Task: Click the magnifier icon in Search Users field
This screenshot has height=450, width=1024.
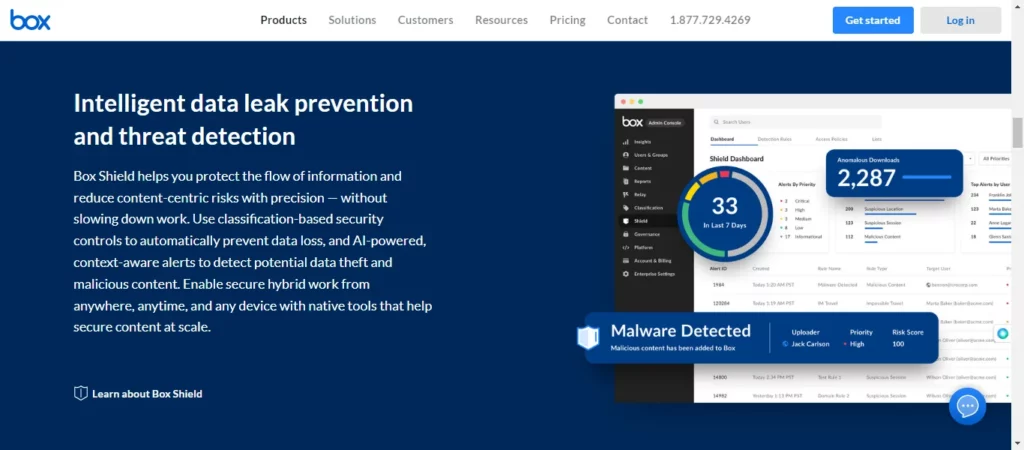Action: point(716,122)
